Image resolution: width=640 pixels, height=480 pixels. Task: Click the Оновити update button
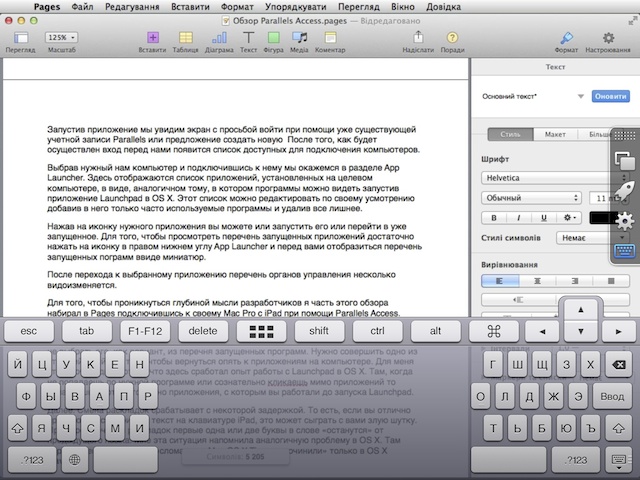point(611,96)
